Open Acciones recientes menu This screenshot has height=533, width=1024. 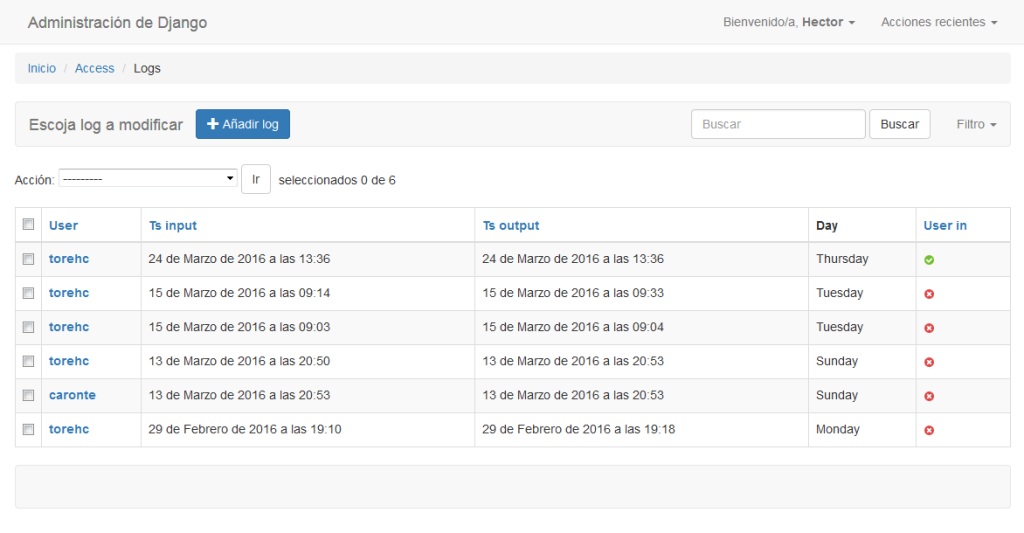tap(938, 22)
